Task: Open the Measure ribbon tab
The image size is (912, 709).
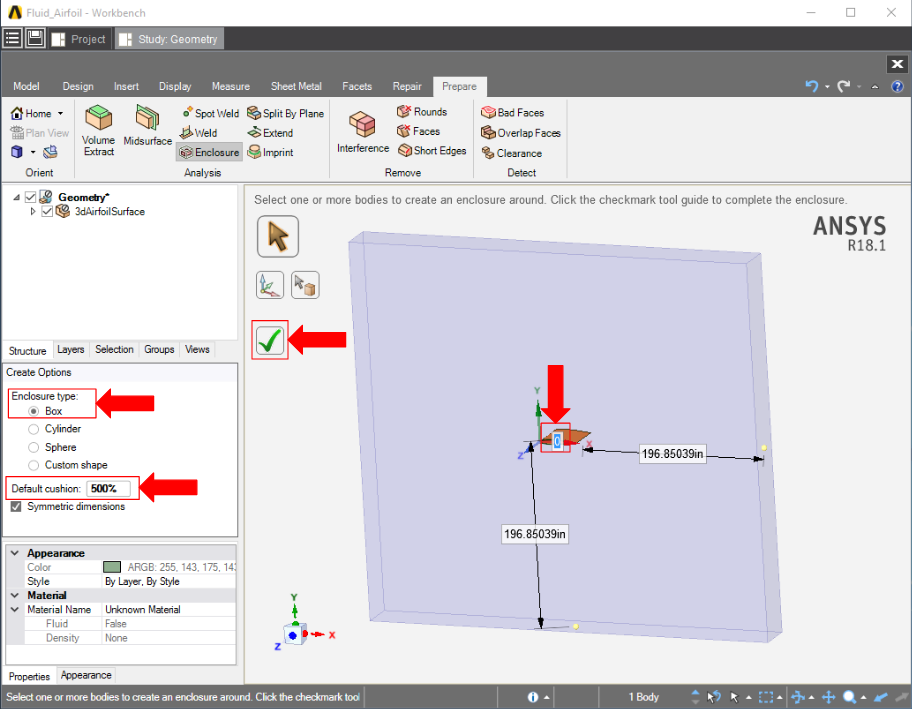Action: (x=231, y=86)
